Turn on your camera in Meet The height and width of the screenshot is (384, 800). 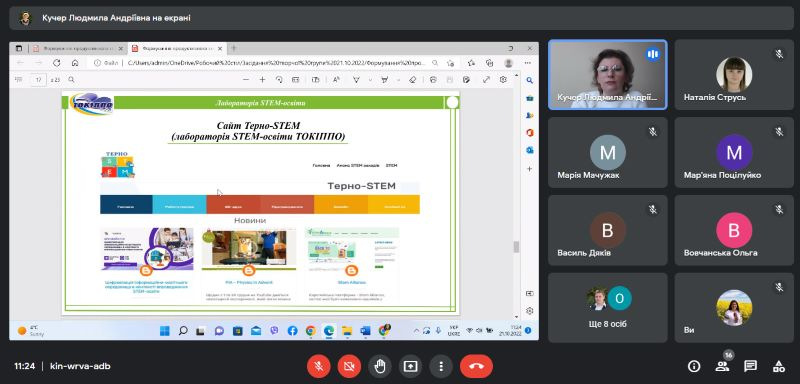pos(349,366)
